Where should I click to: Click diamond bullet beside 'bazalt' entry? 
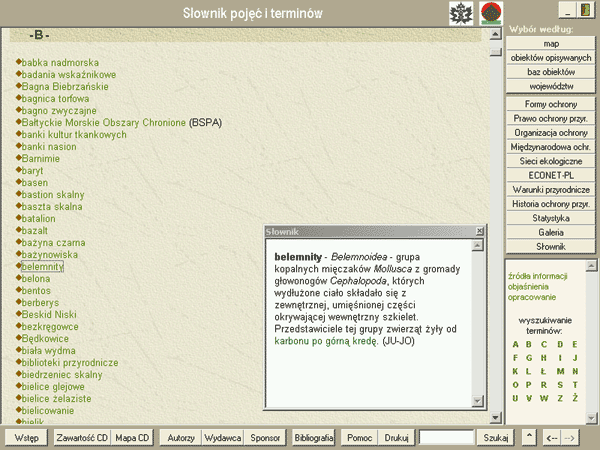[19, 230]
